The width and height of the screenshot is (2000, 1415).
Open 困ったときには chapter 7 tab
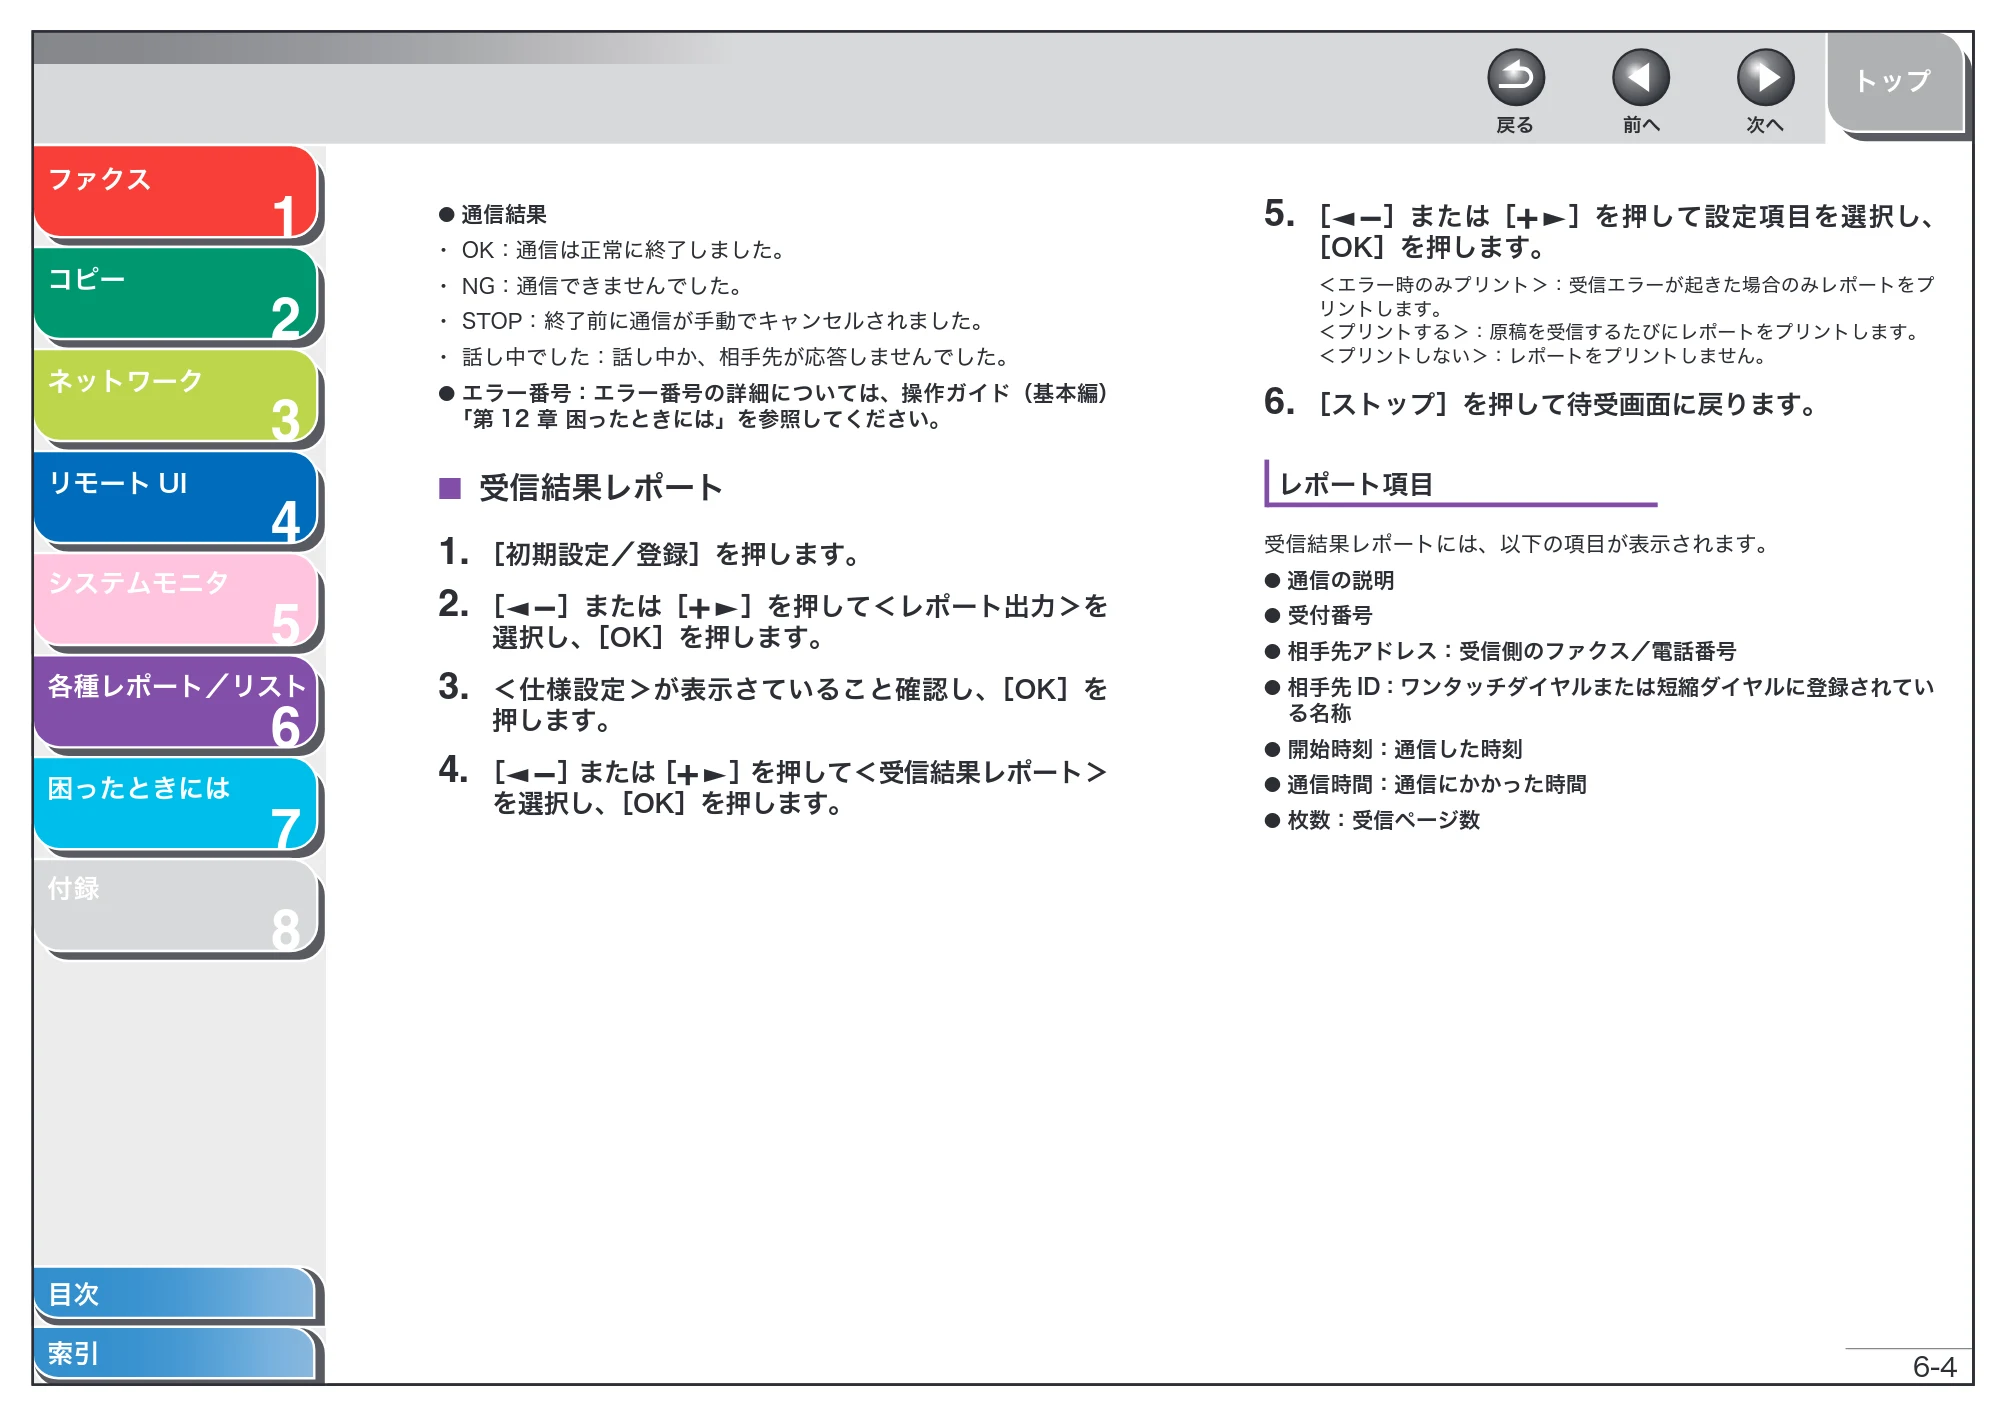(176, 804)
